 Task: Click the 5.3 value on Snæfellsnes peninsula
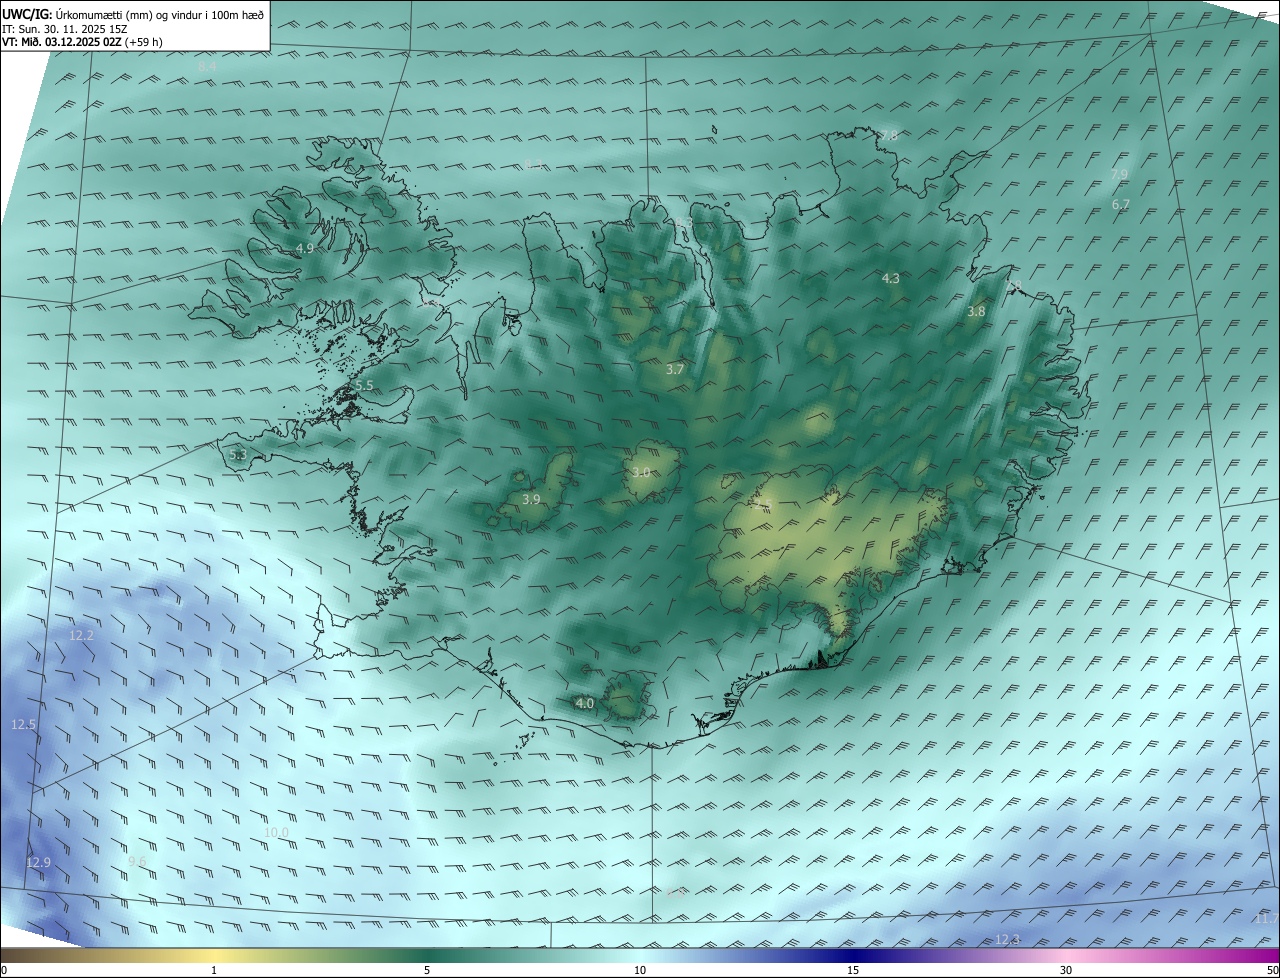click(x=237, y=455)
